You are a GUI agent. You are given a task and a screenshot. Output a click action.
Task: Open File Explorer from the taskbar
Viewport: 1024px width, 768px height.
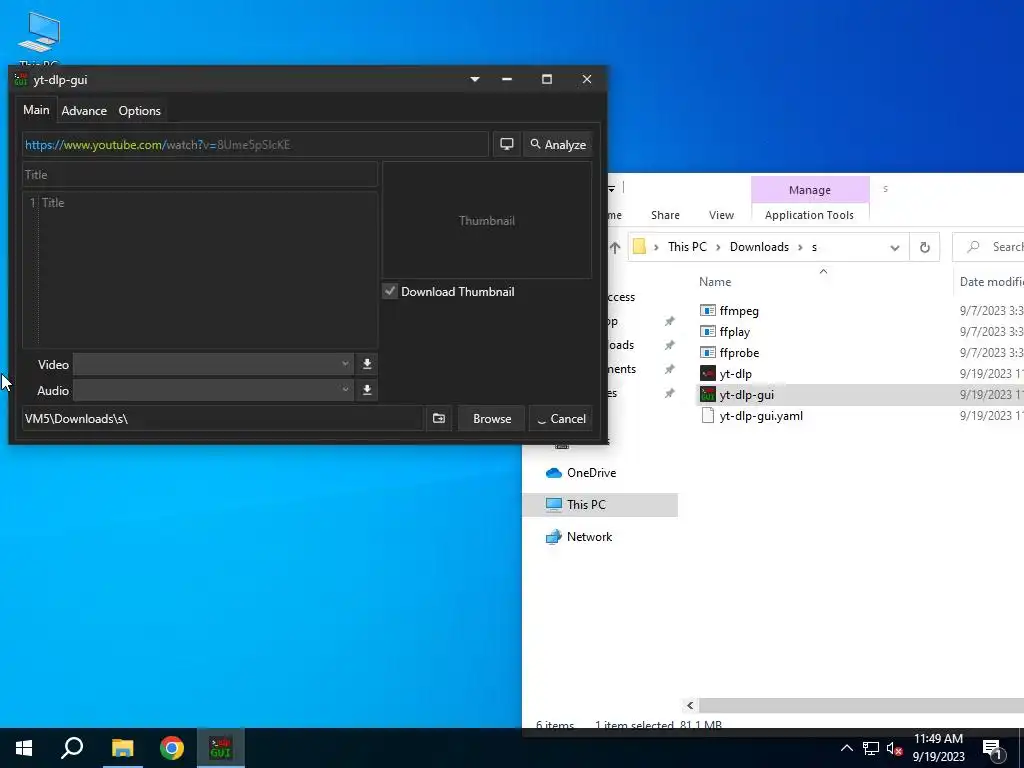tap(122, 748)
